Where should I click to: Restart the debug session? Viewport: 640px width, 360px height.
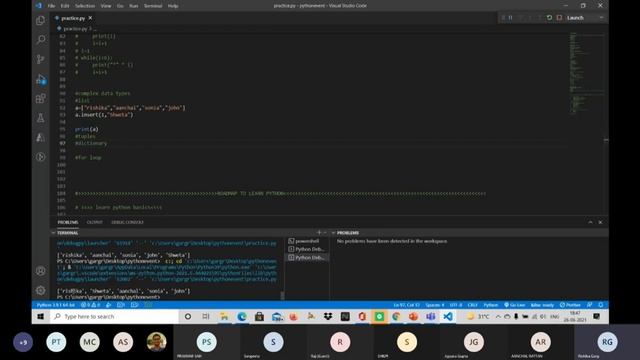549,18
